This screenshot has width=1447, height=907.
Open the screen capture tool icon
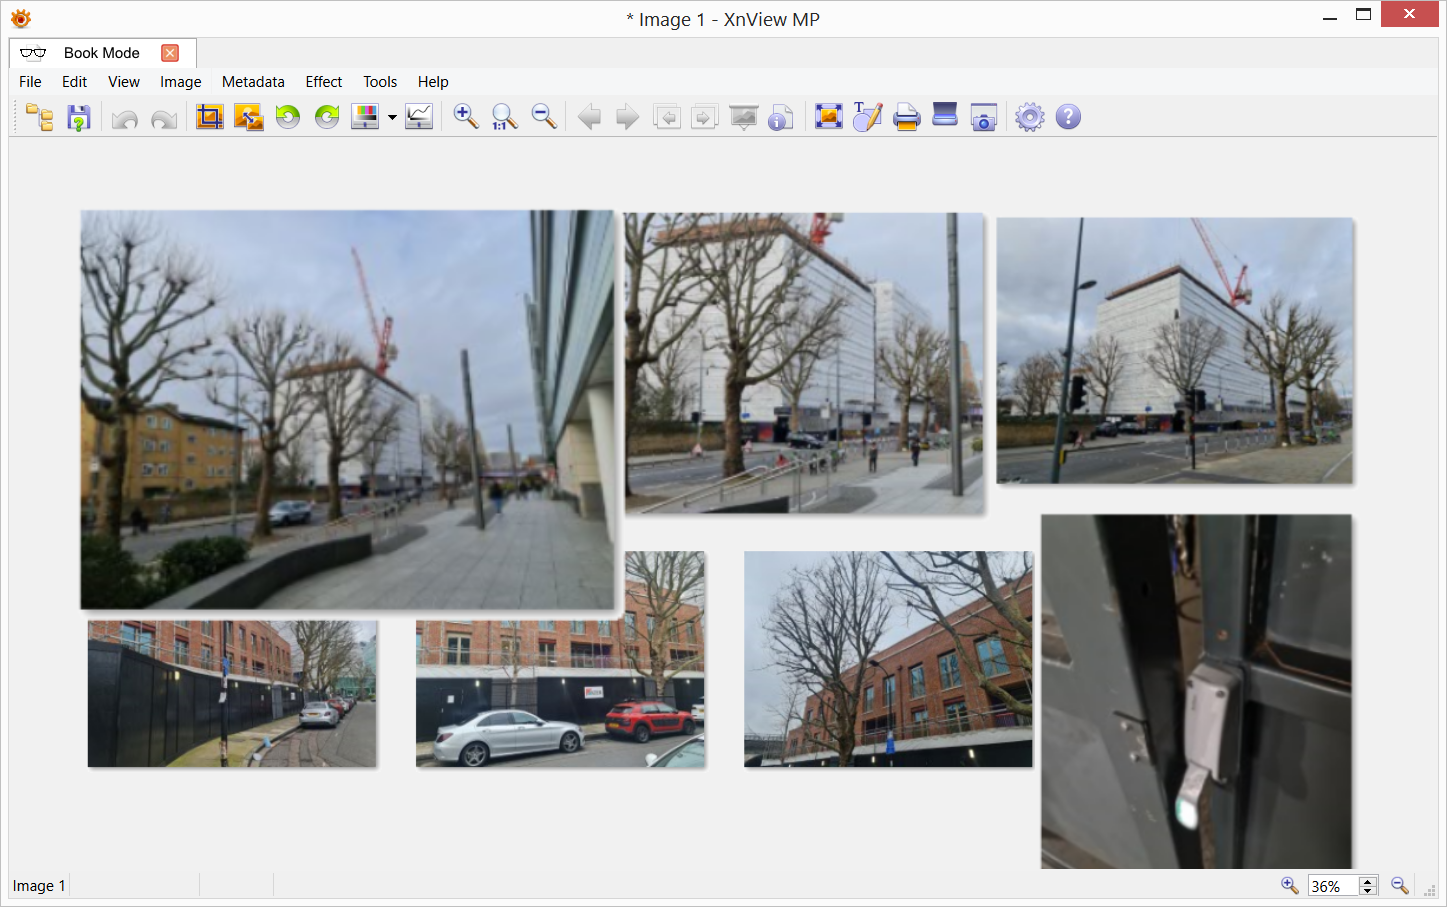pyautogui.click(x=984, y=117)
